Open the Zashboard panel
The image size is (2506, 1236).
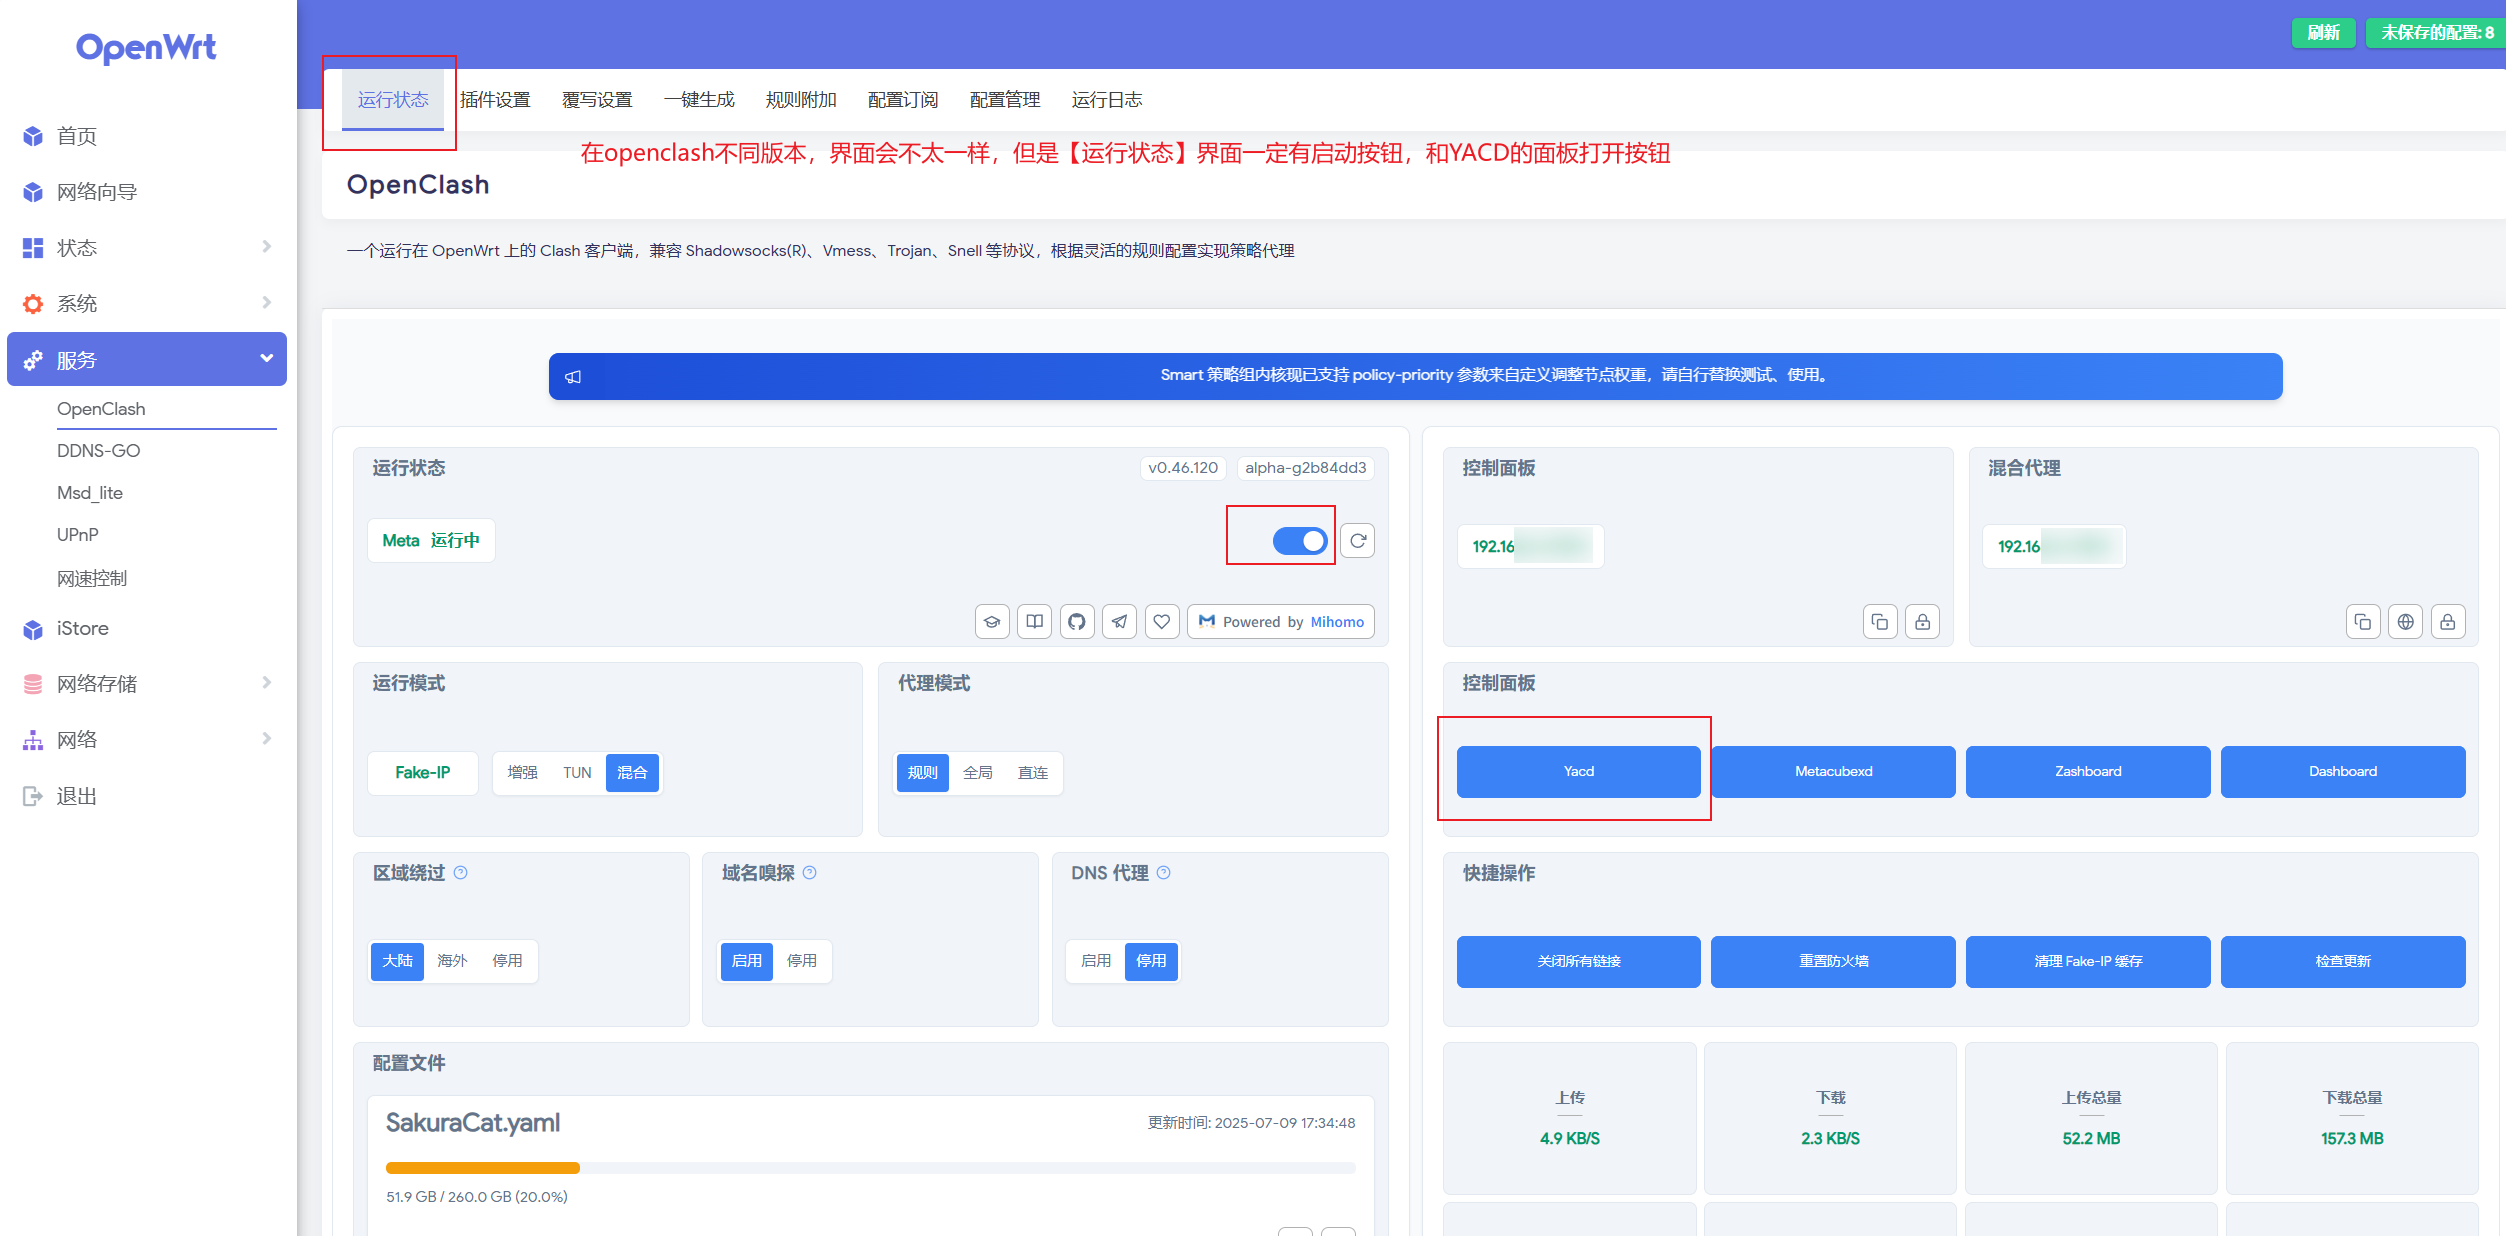tap(2088, 772)
